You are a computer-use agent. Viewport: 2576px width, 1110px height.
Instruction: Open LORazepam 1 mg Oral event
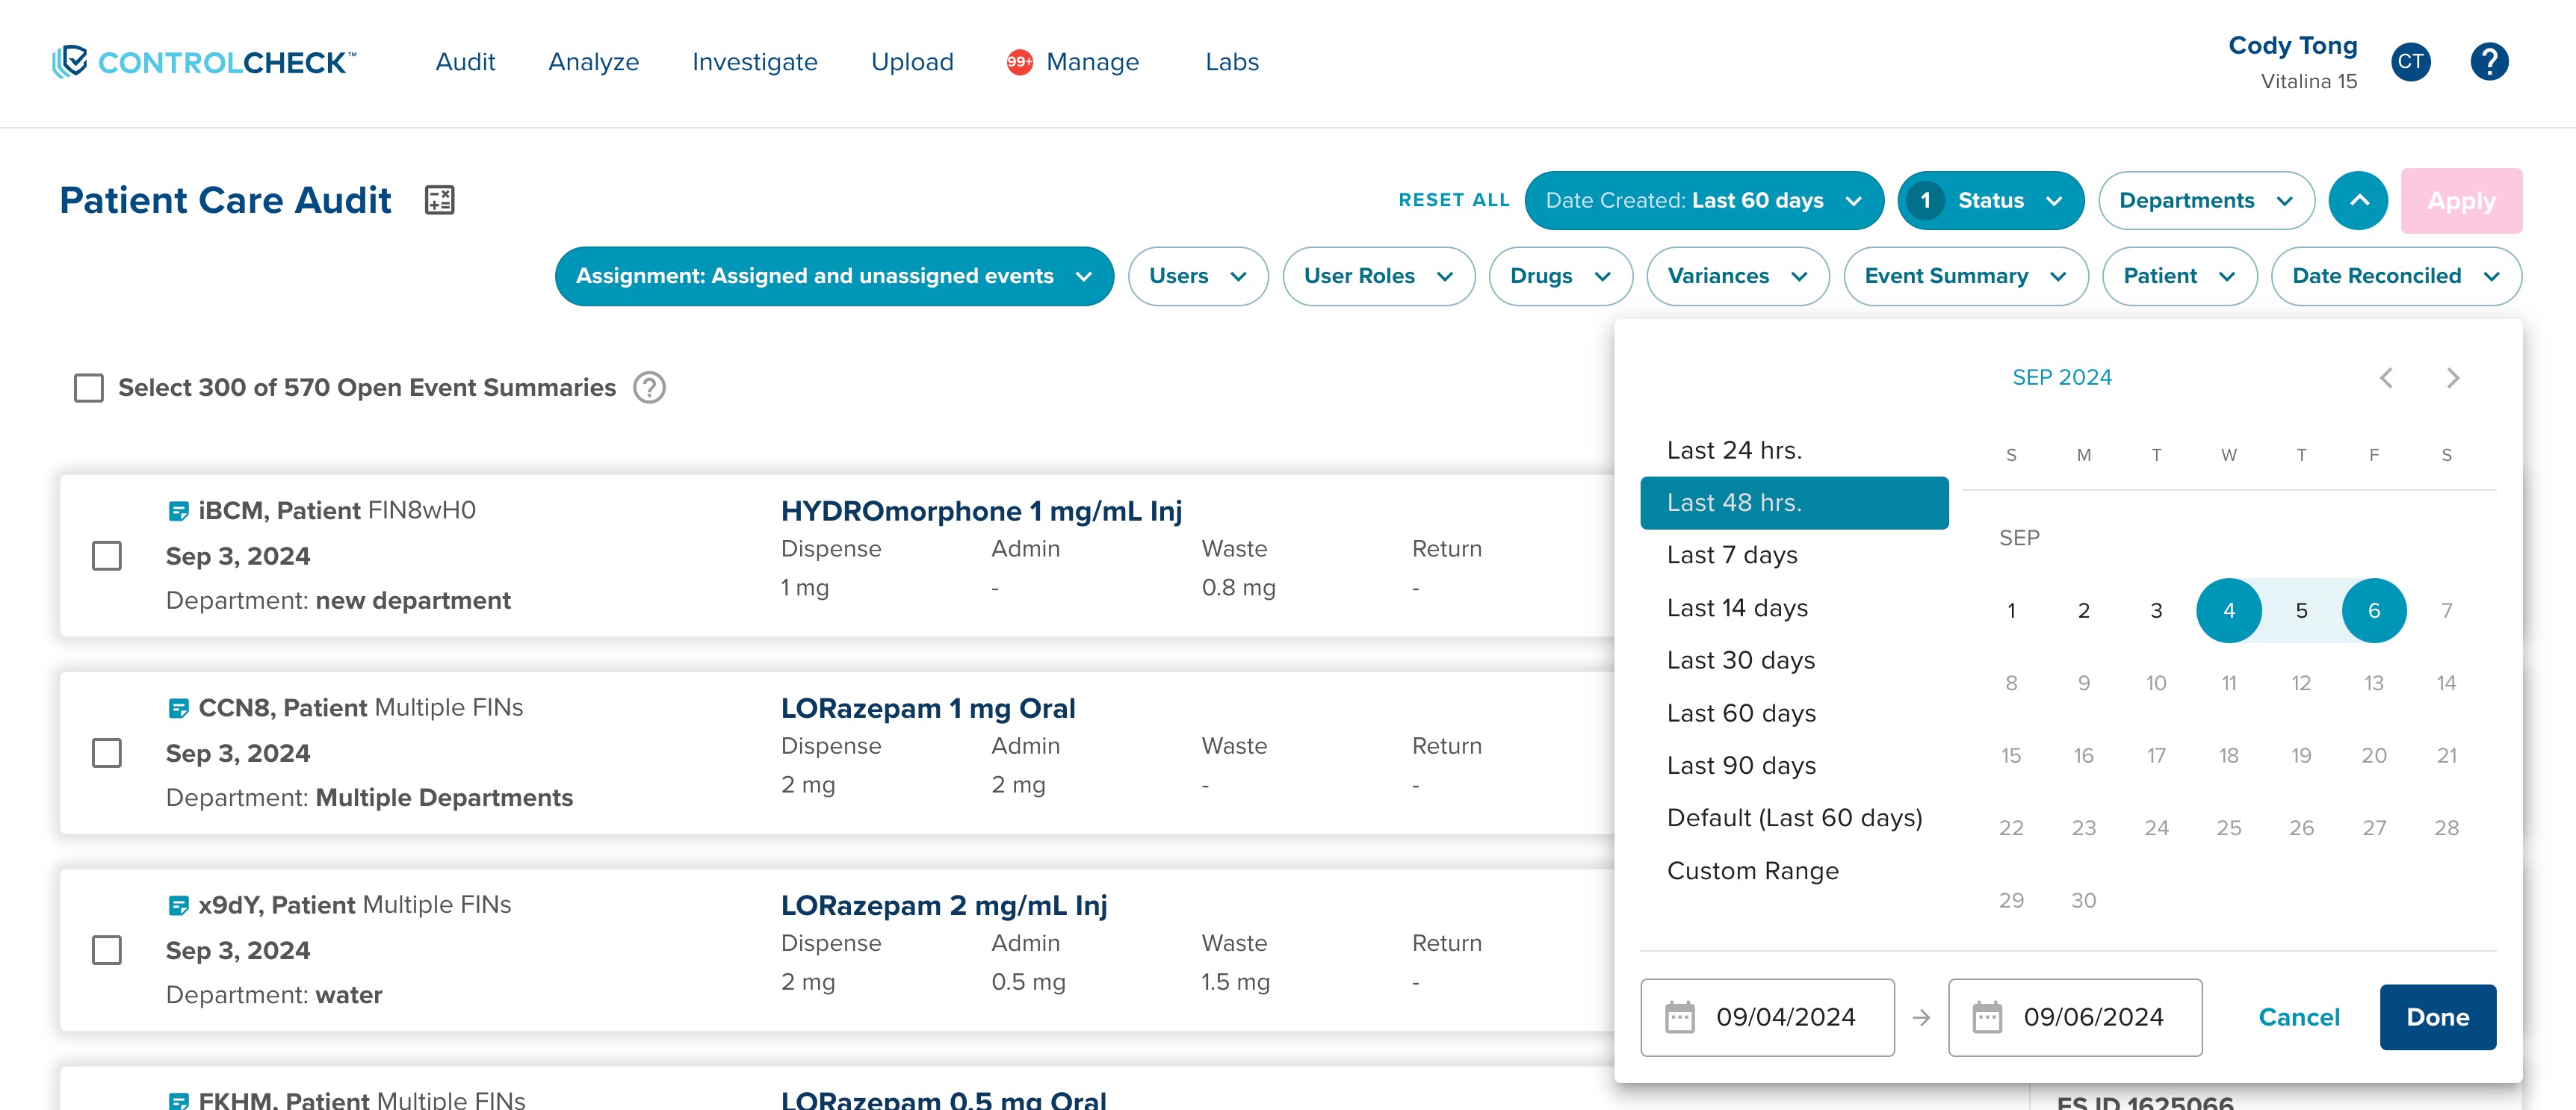[x=928, y=708]
